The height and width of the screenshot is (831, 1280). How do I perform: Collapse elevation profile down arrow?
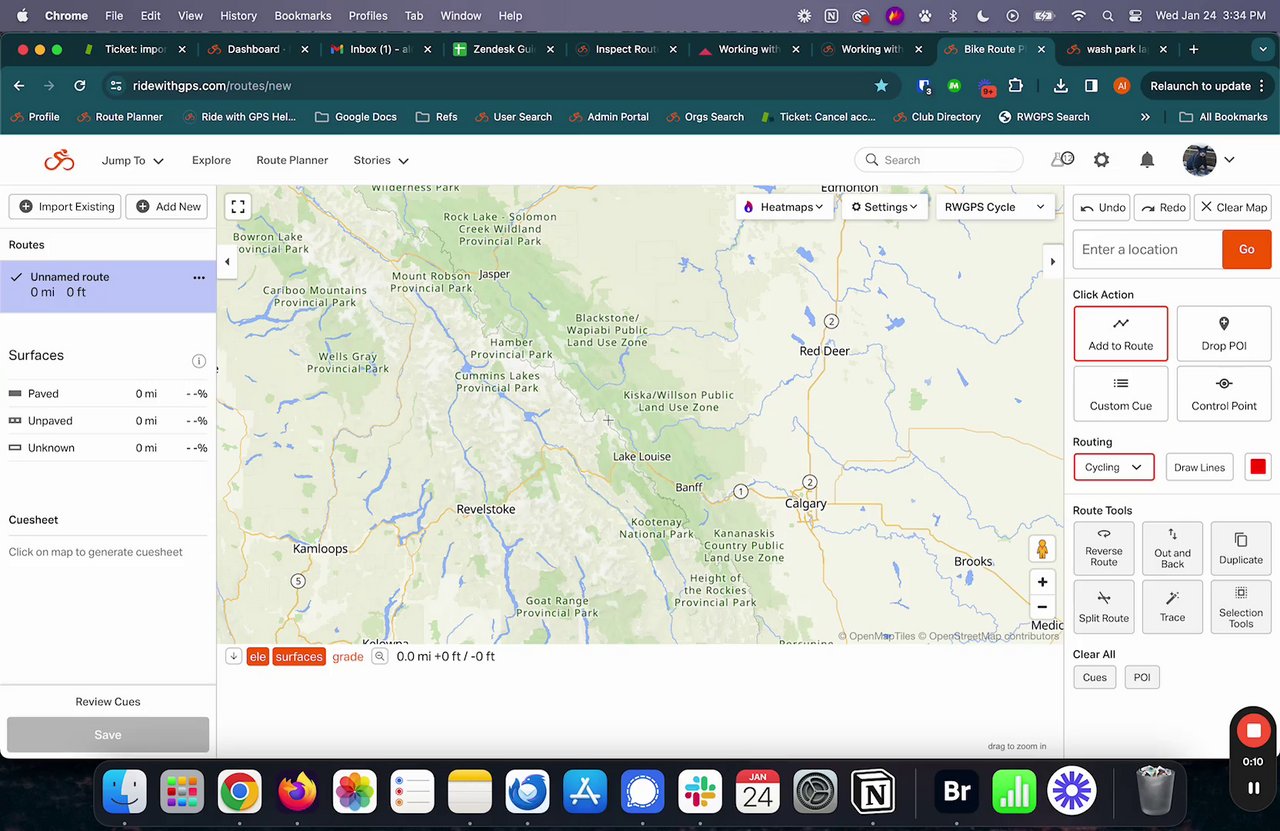[x=233, y=656]
